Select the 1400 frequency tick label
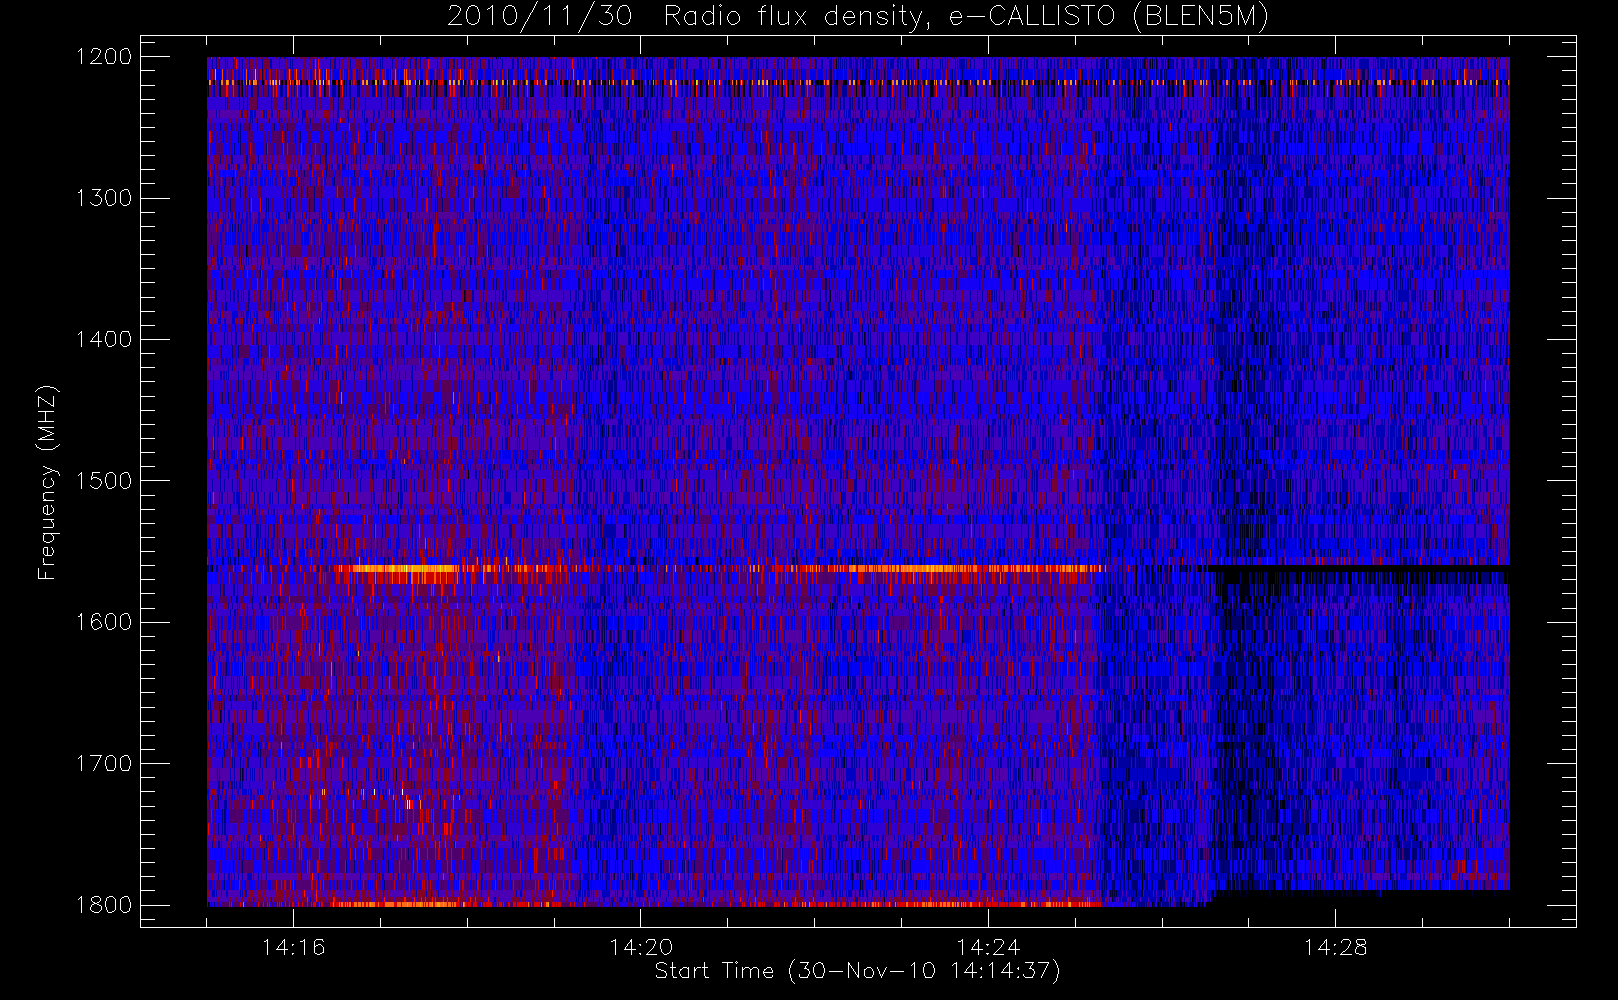Screen dimensions: 1618x1000 point(105,340)
